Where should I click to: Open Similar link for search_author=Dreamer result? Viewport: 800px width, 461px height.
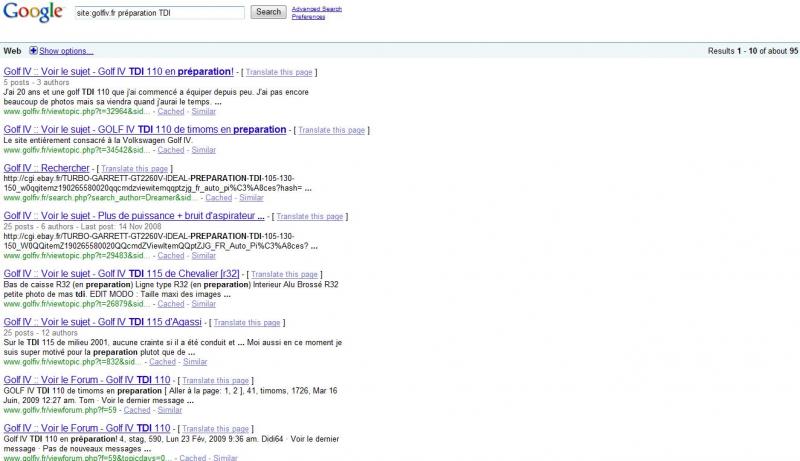coord(252,197)
